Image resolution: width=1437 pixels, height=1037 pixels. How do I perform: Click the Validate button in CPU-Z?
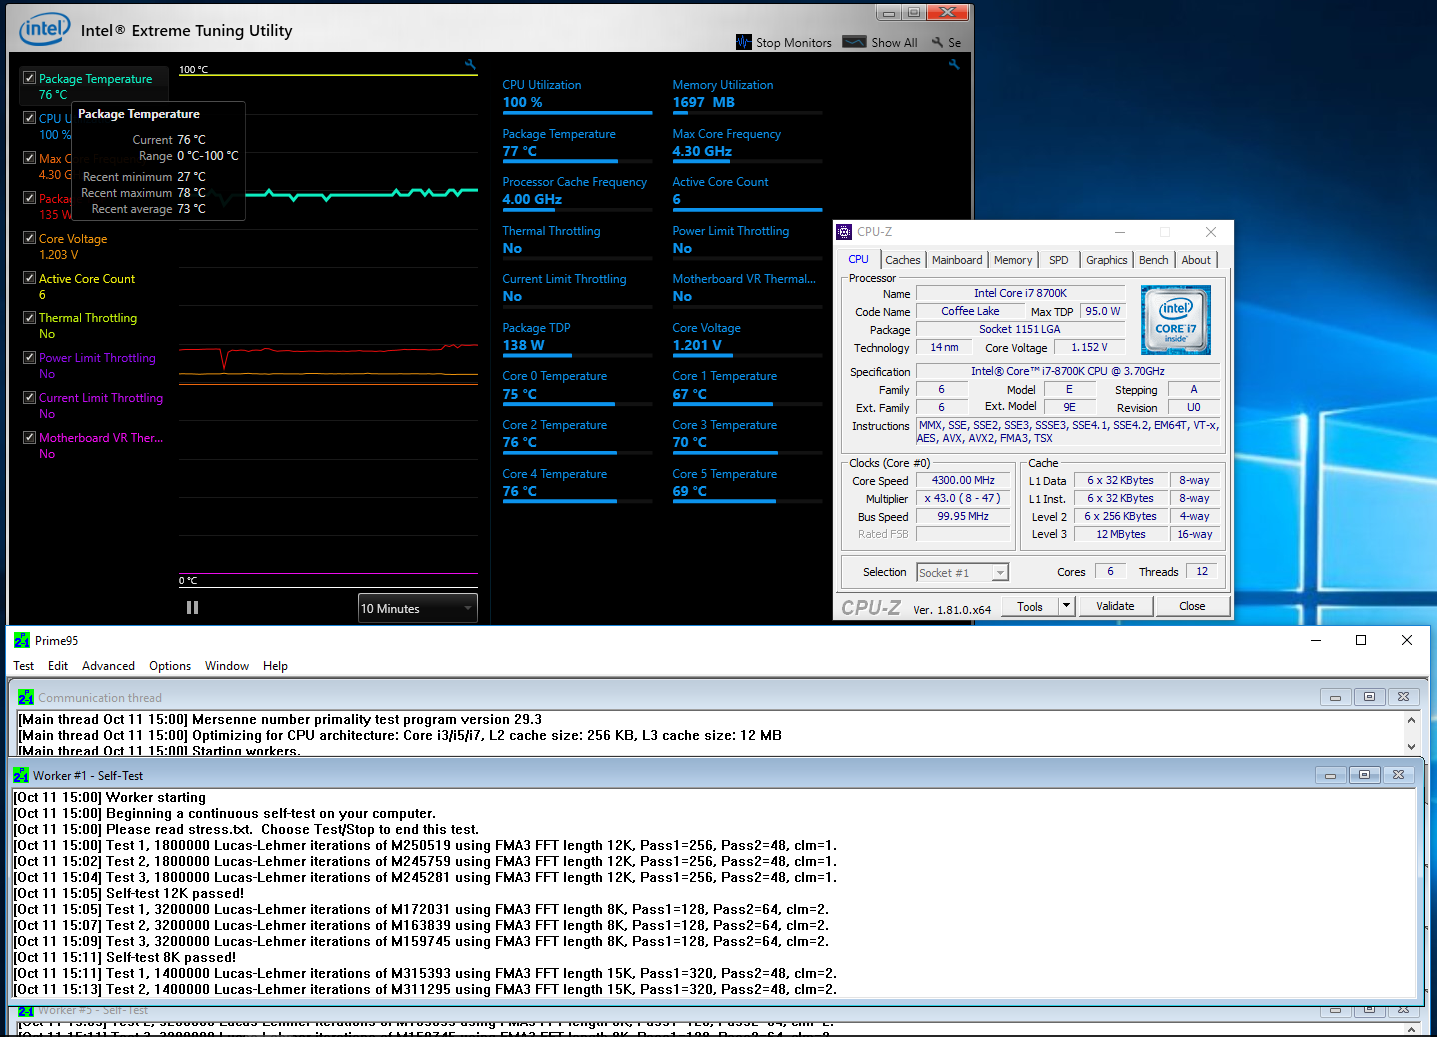(x=1115, y=606)
